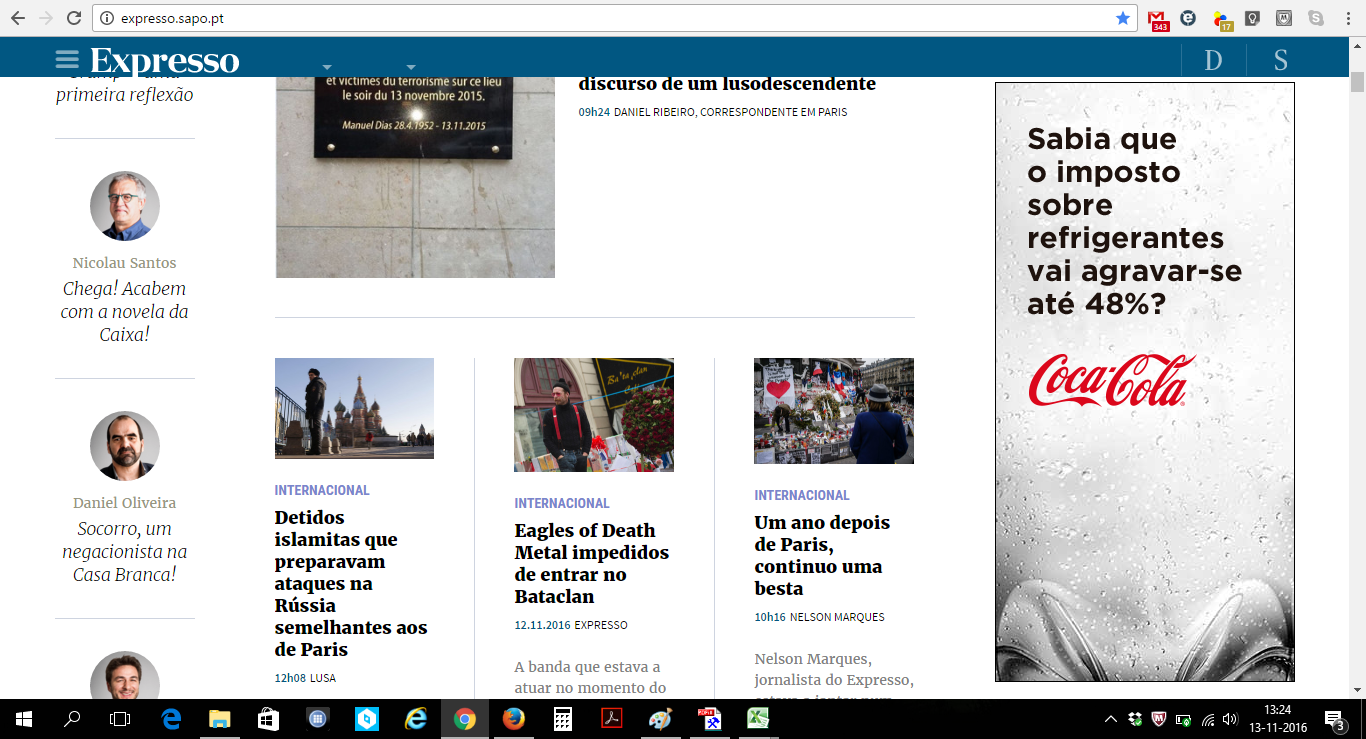The image size is (1366, 739).
Task: Click the byline 'NELSON MARQUES'
Action: pos(837,617)
